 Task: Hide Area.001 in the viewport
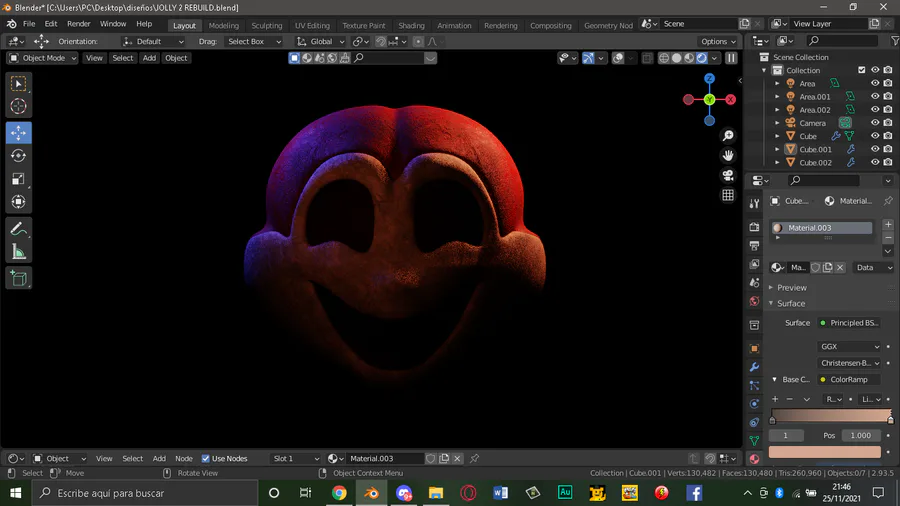point(875,96)
